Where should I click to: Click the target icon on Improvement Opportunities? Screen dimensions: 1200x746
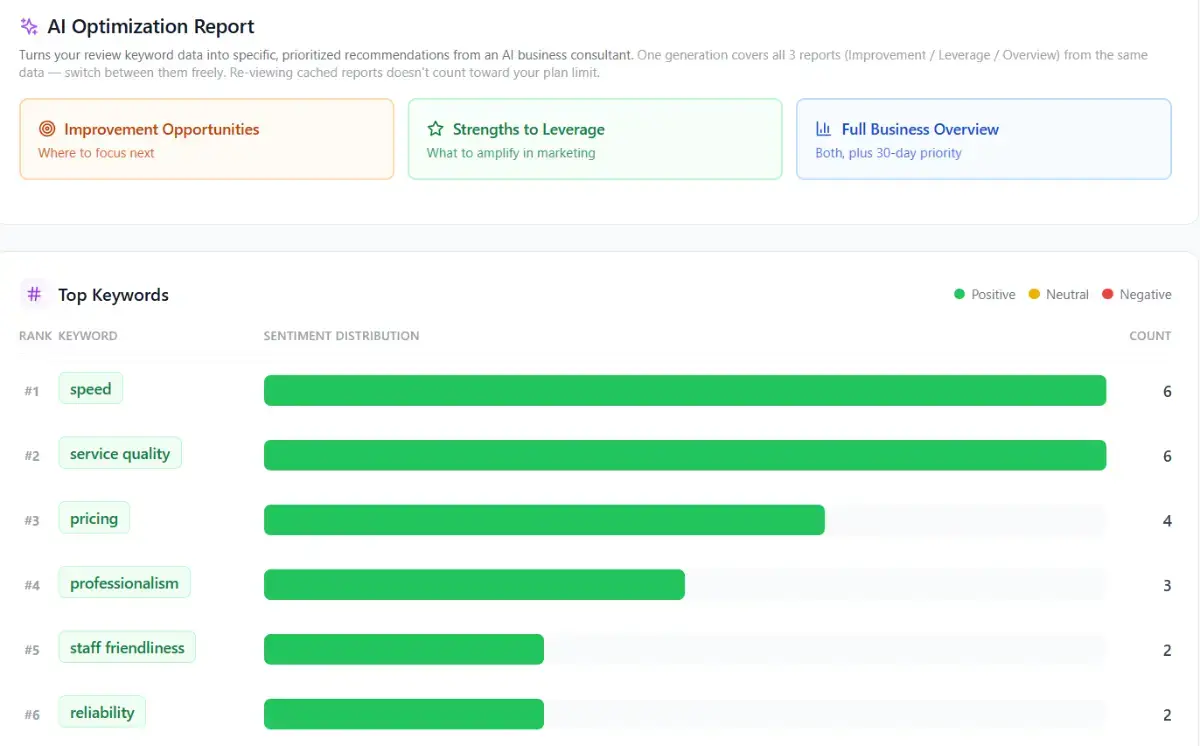point(46,129)
